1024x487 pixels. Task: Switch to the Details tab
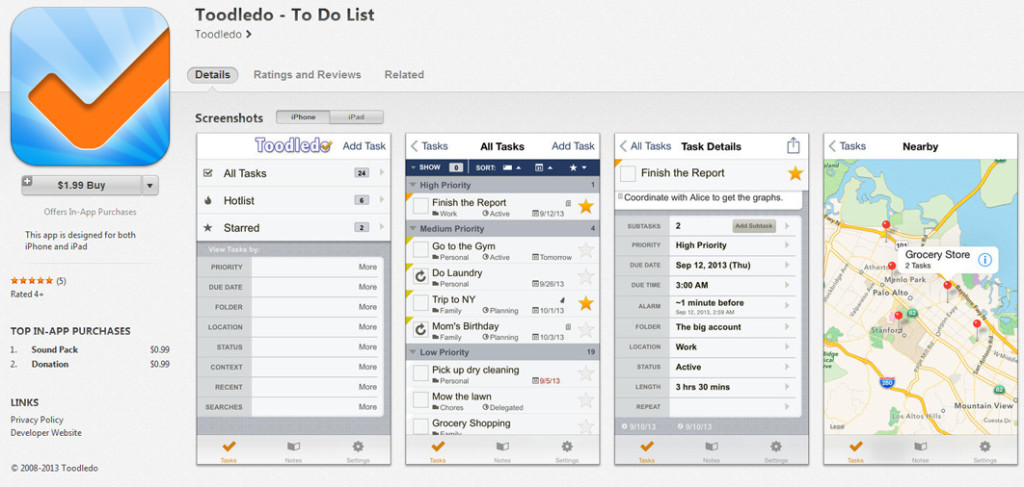pyautogui.click(x=212, y=74)
